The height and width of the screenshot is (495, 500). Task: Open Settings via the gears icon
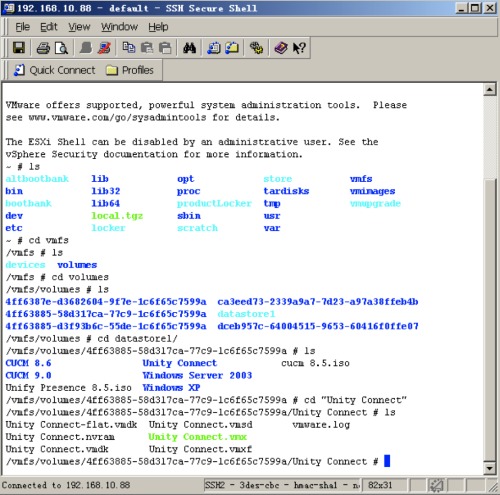coord(256,48)
